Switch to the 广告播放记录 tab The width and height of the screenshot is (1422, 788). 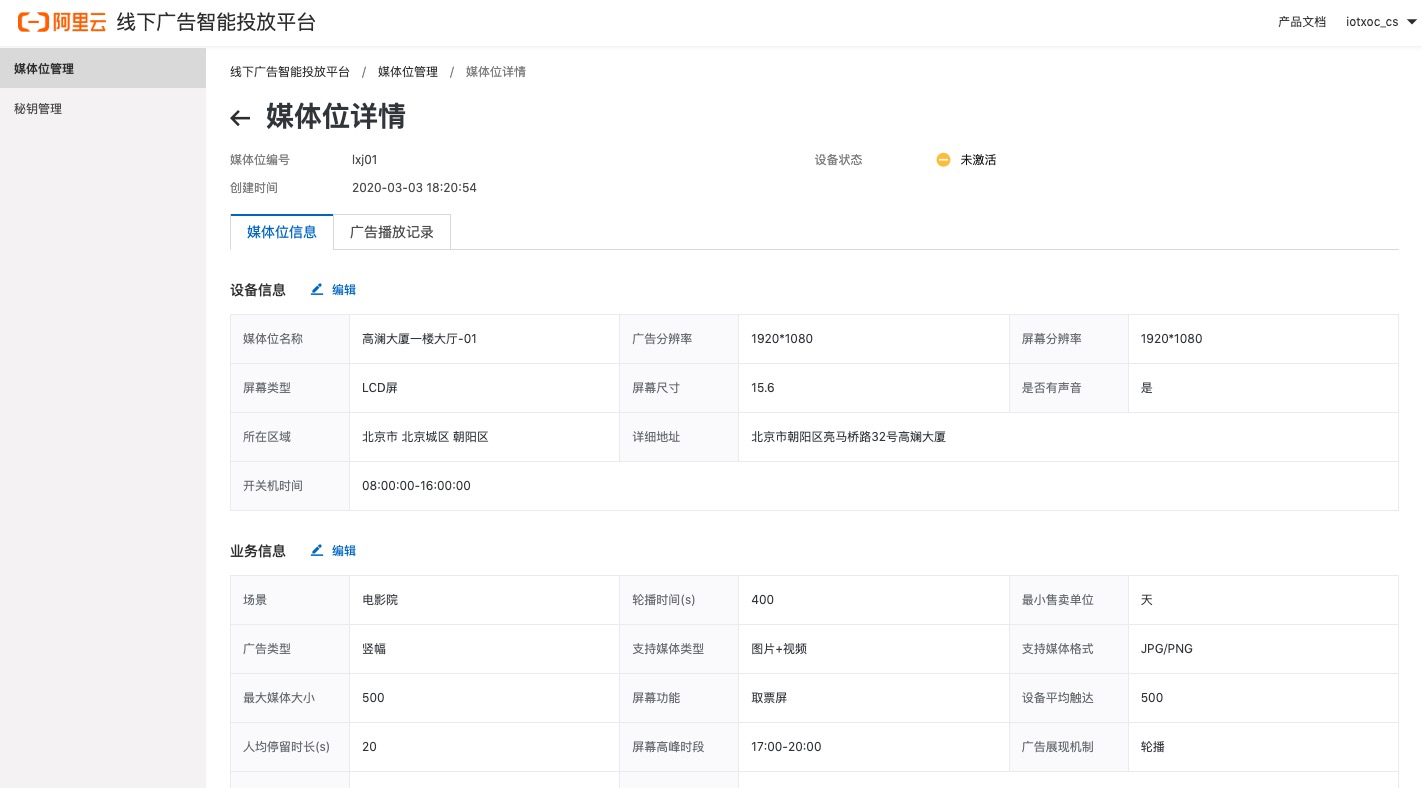click(392, 232)
